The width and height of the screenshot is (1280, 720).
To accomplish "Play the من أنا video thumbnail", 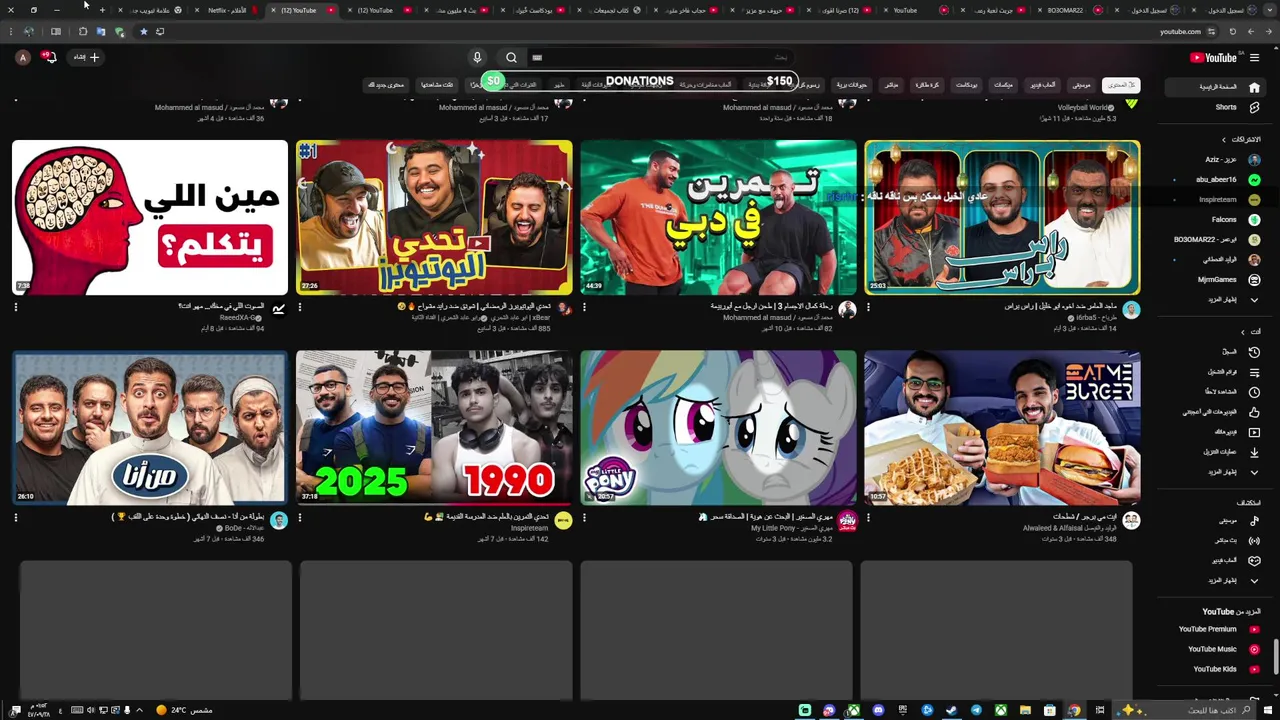I will (x=150, y=428).
